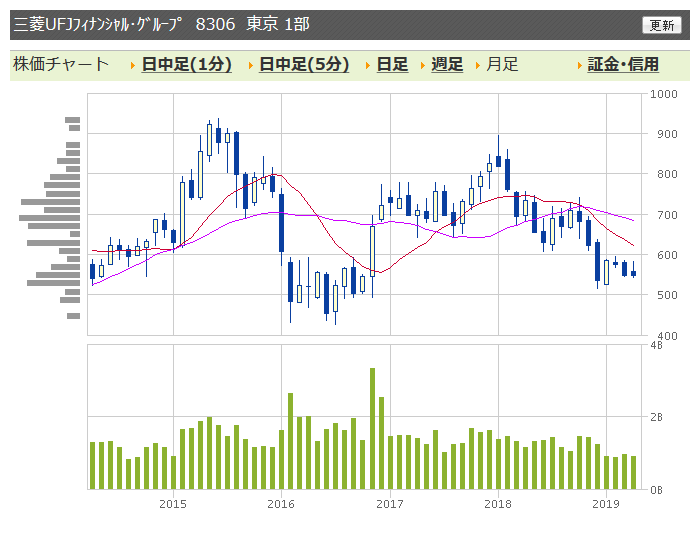
Task: Click the tallest green volume bar
Action: point(372,428)
